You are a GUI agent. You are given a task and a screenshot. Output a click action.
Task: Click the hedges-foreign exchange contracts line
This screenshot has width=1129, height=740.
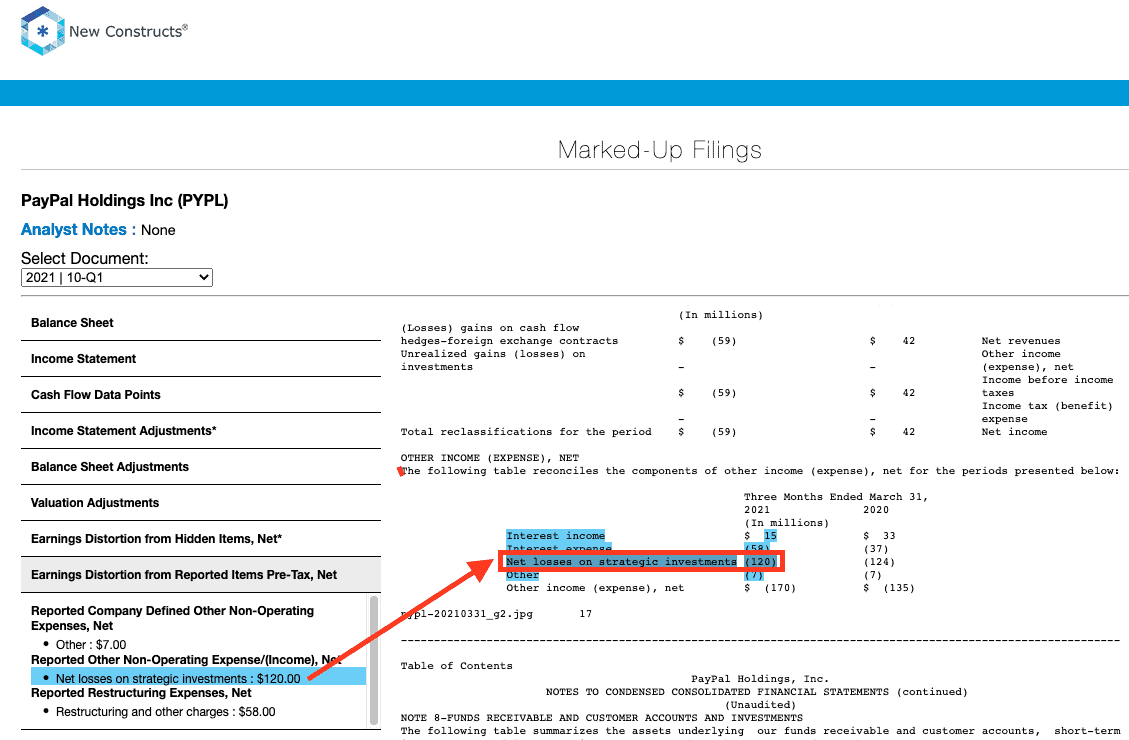pyautogui.click(x=509, y=341)
